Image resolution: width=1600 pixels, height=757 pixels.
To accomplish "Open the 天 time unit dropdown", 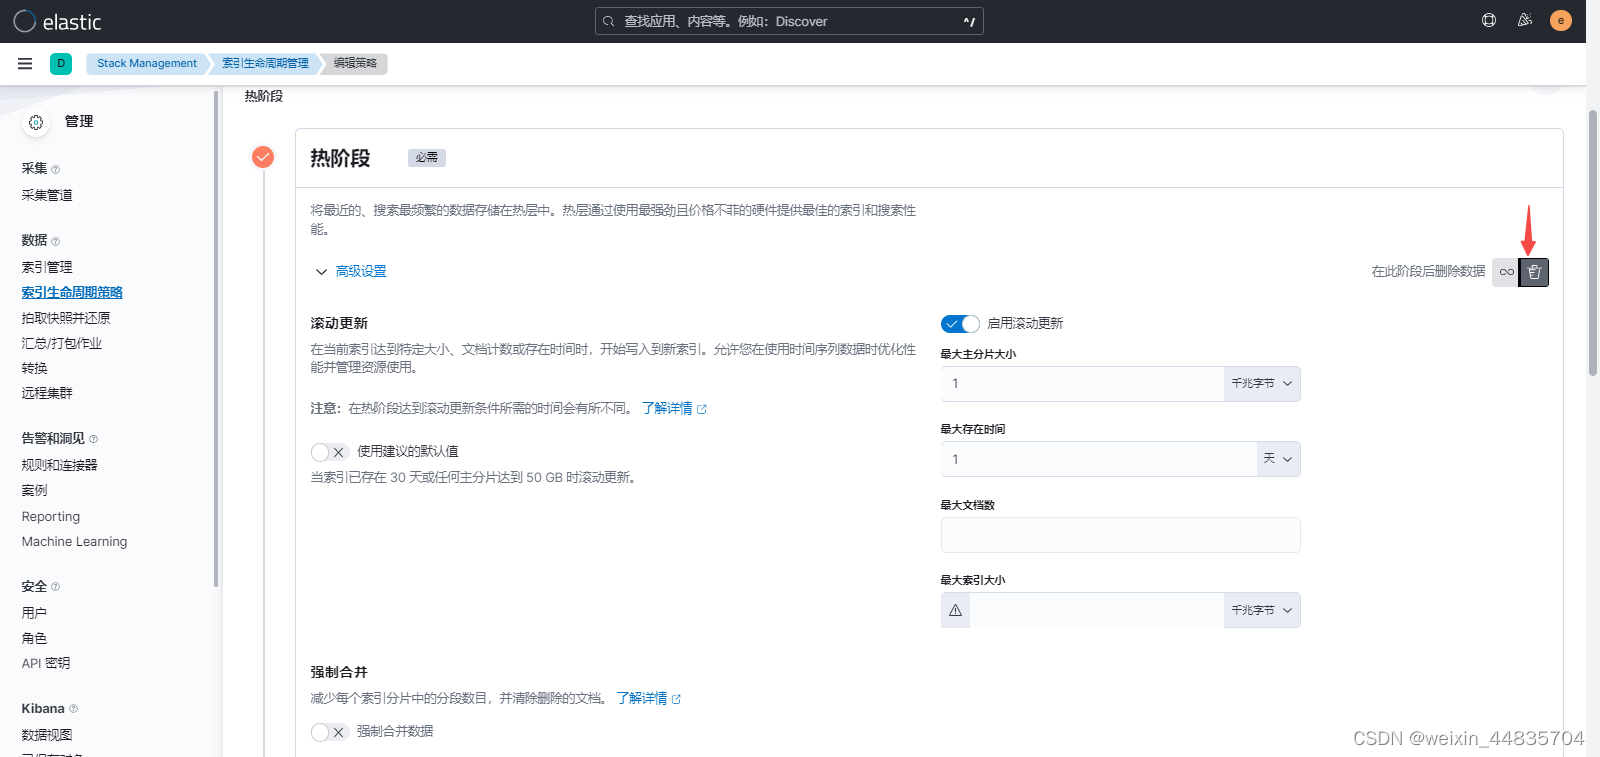I will [1278, 459].
